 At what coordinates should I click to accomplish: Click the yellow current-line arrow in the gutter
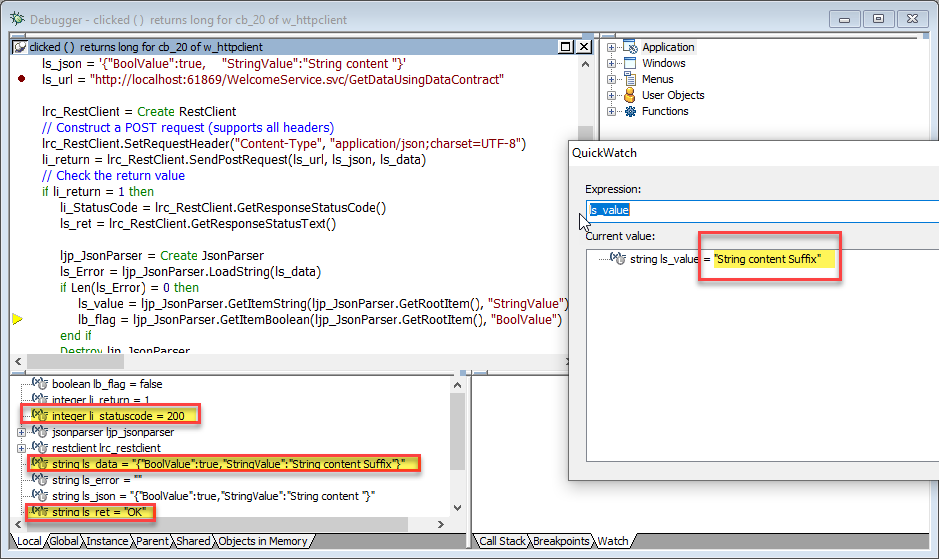click(18, 320)
